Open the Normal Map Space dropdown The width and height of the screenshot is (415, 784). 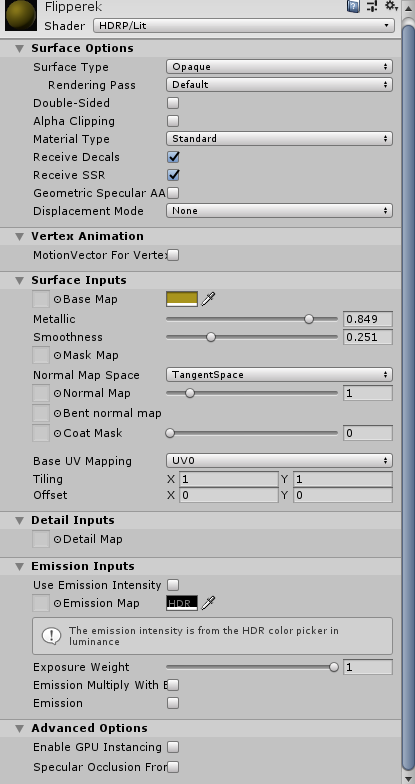[279, 374]
